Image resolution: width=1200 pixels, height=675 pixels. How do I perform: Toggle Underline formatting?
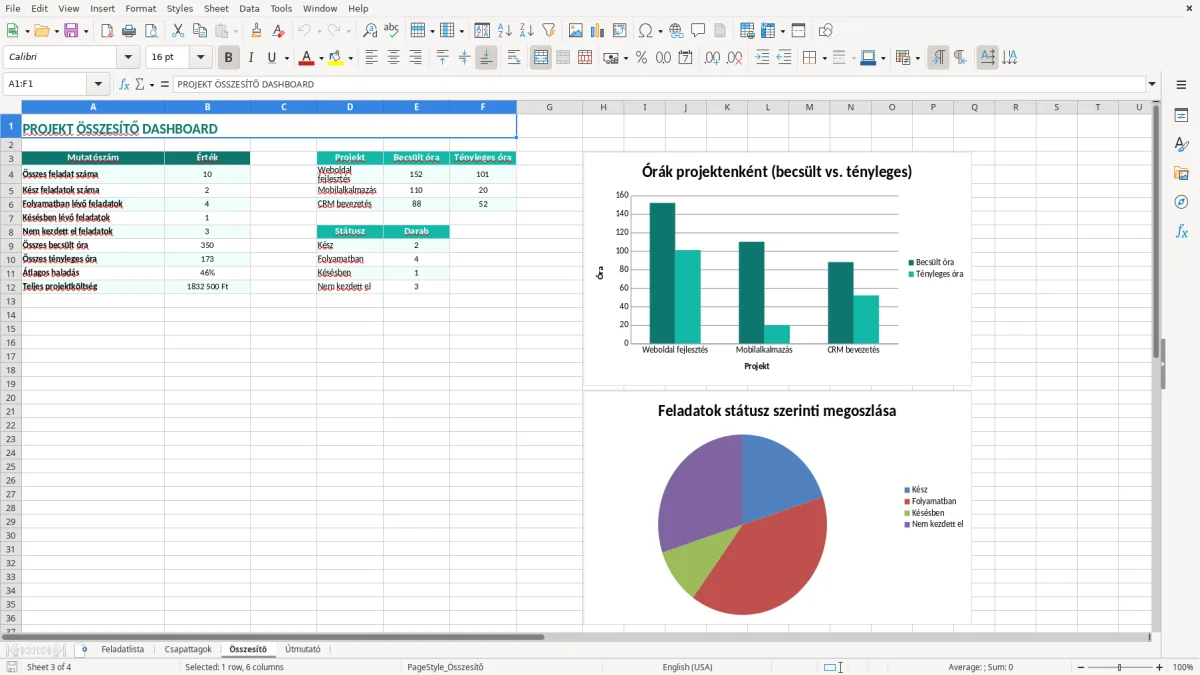pos(271,58)
